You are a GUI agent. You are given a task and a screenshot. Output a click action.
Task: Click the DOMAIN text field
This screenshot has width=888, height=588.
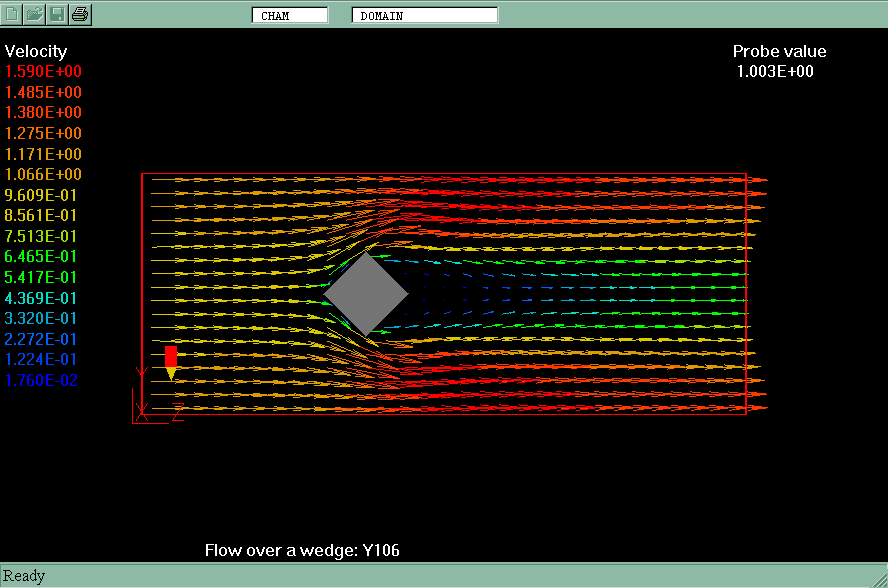[x=424, y=16]
